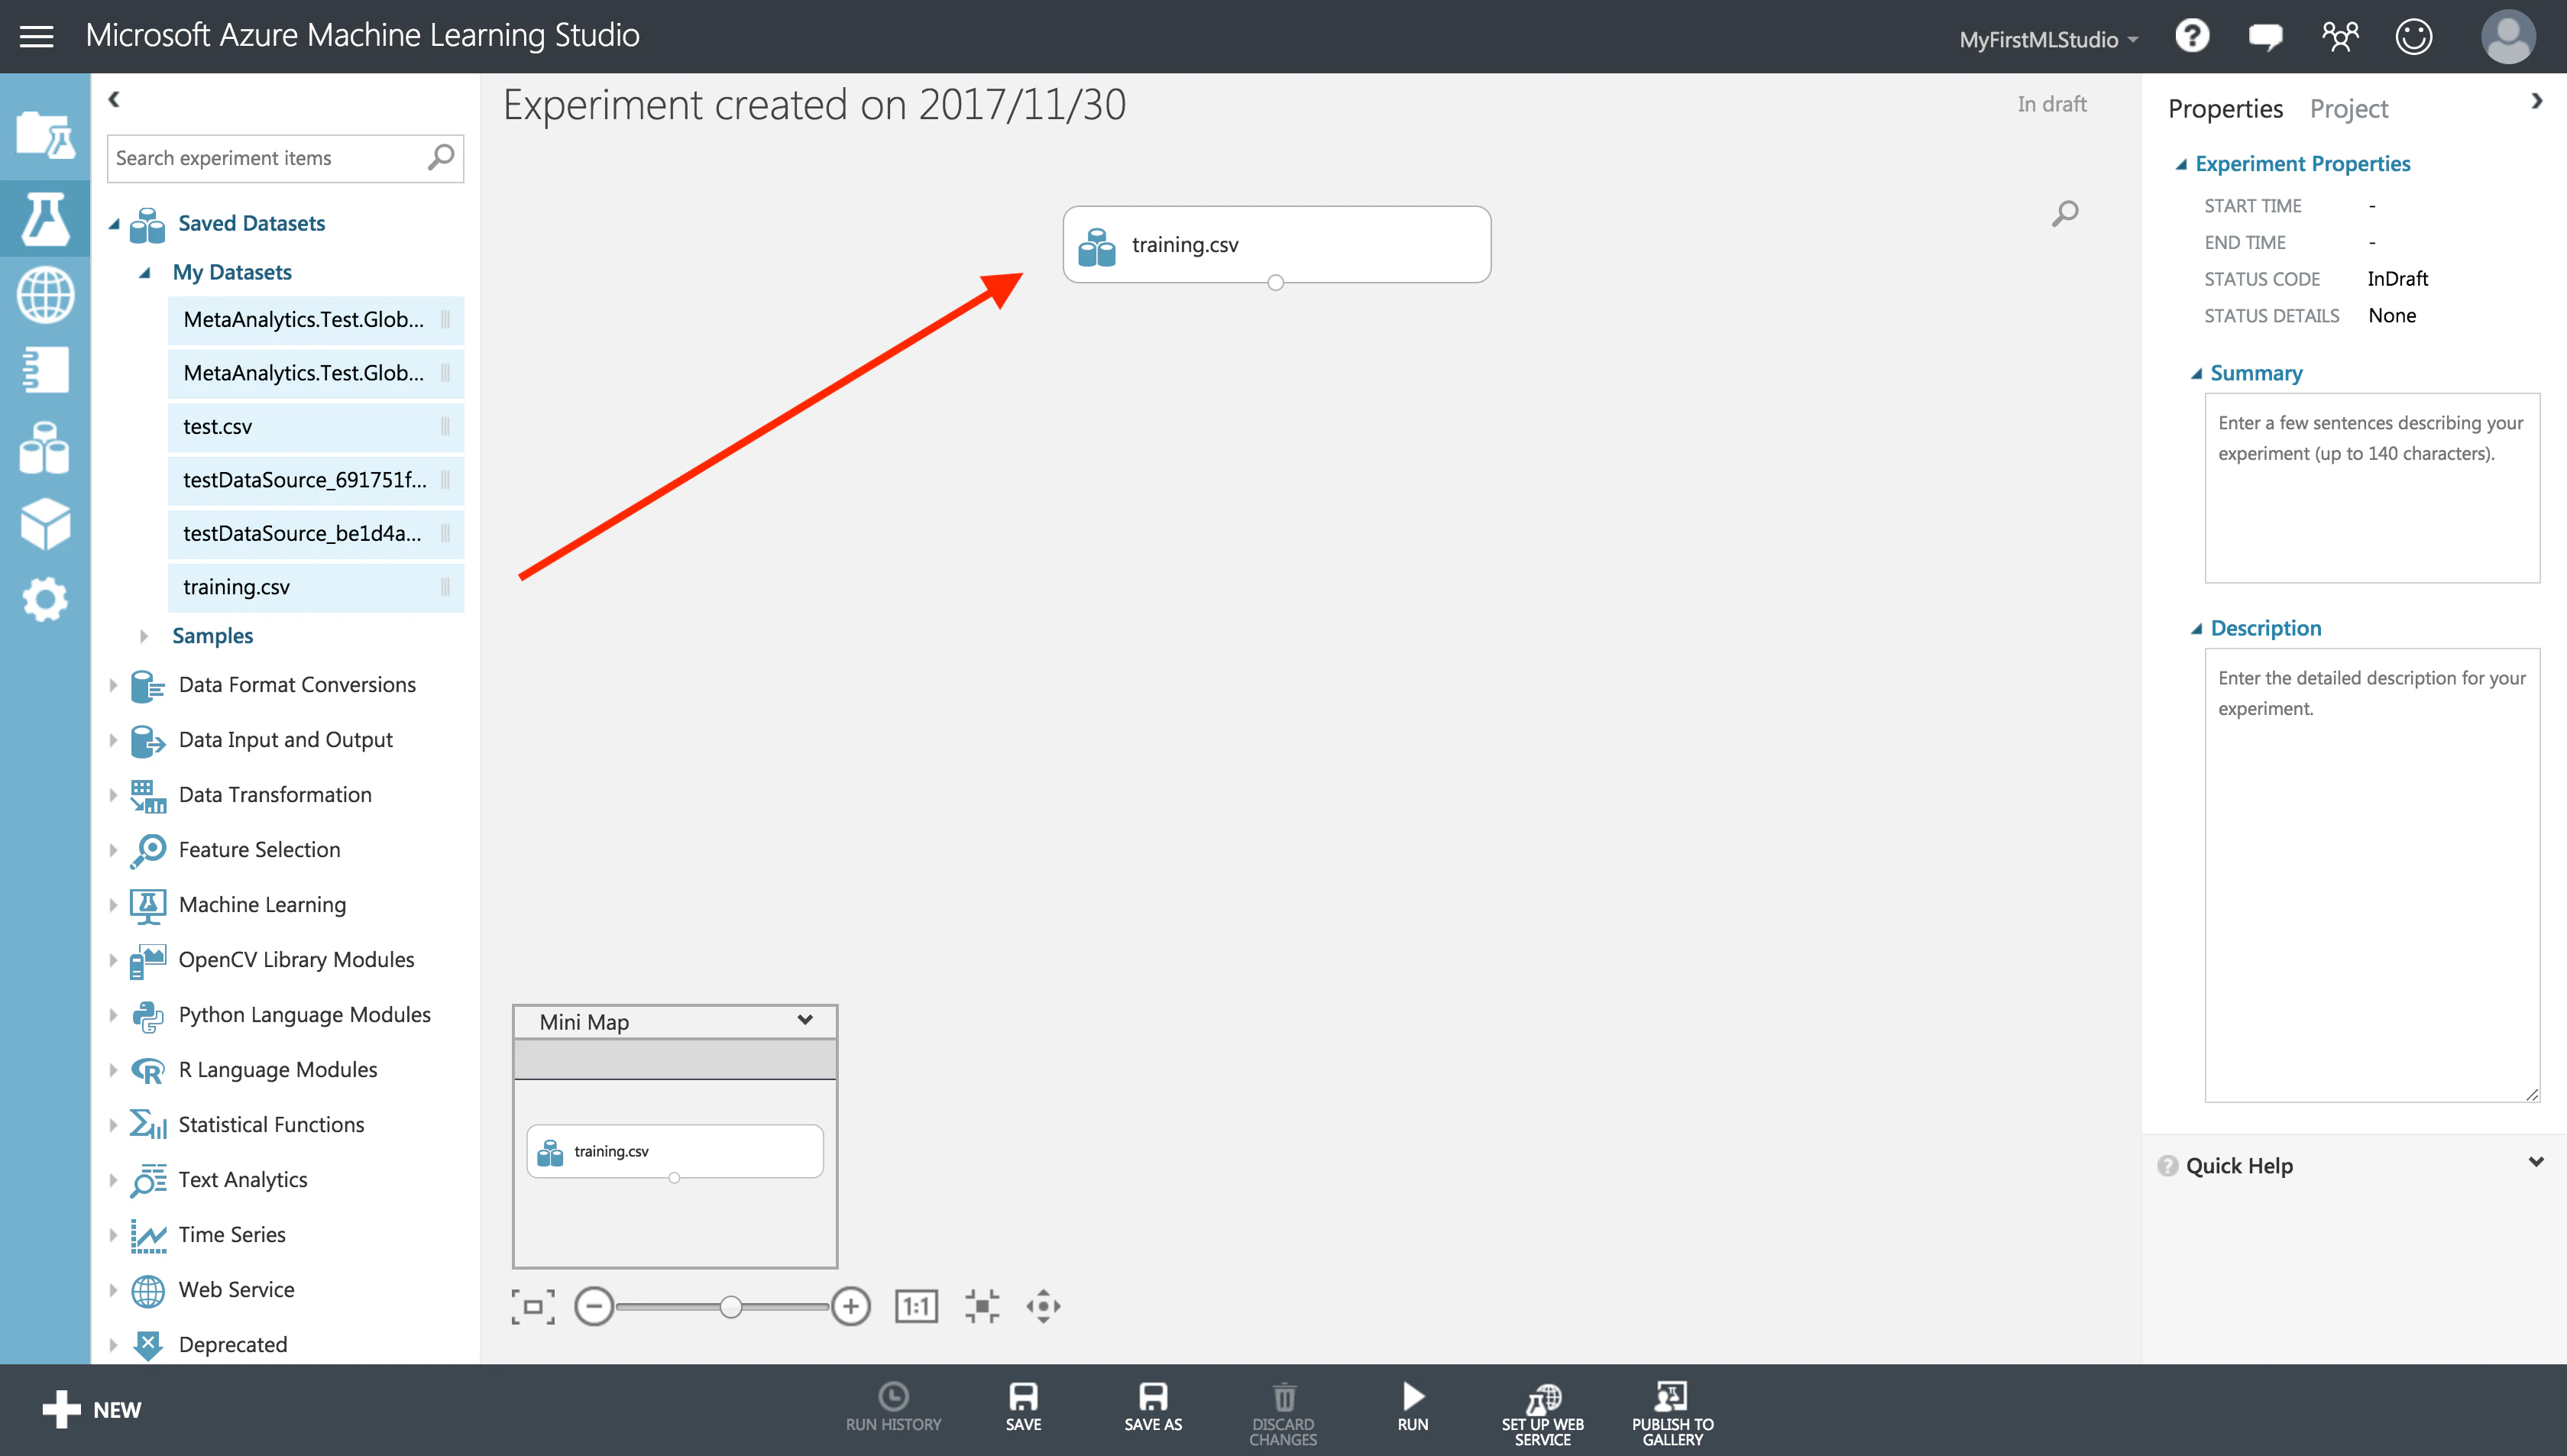Select training.csv dataset in My Datasets
This screenshot has height=1456, width=2567.
click(x=315, y=587)
